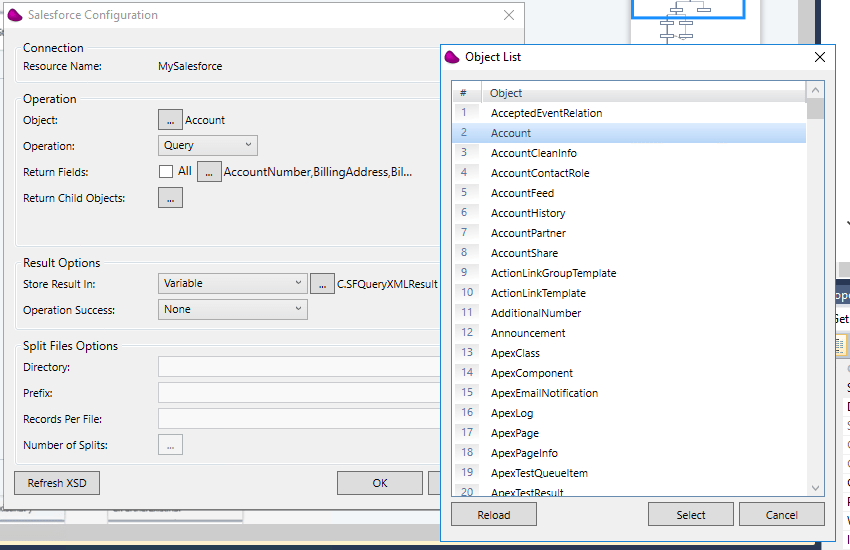Click the Salesforce Configuration title icon
The width and height of the screenshot is (850, 550).
pos(15,15)
